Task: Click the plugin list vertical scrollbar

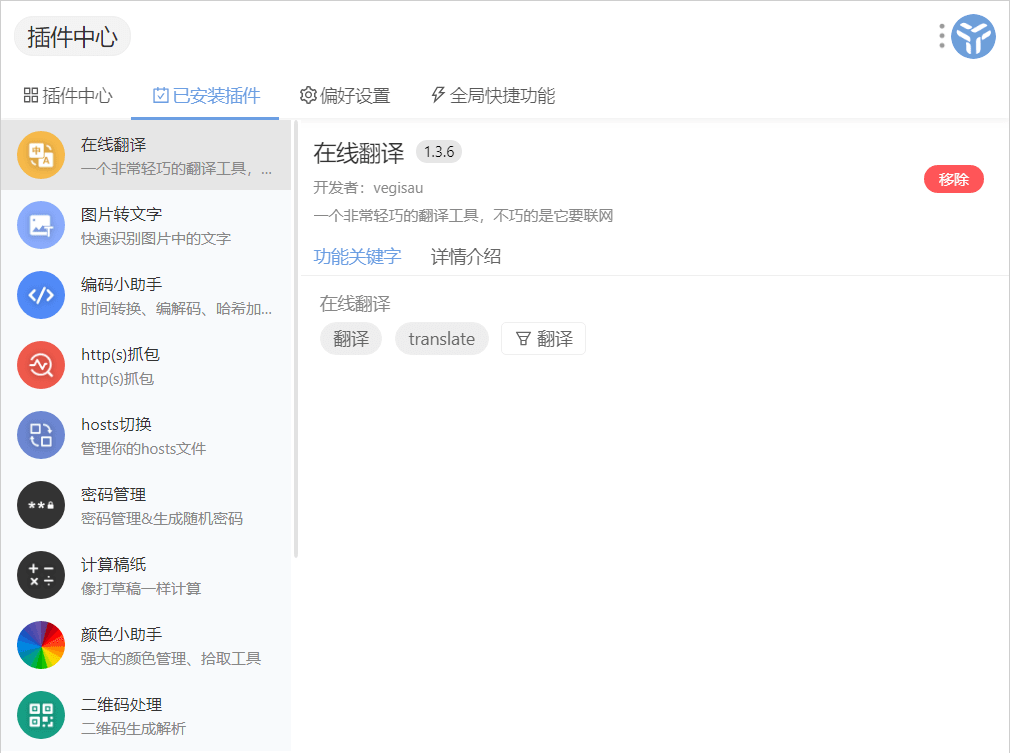Action: point(295,340)
